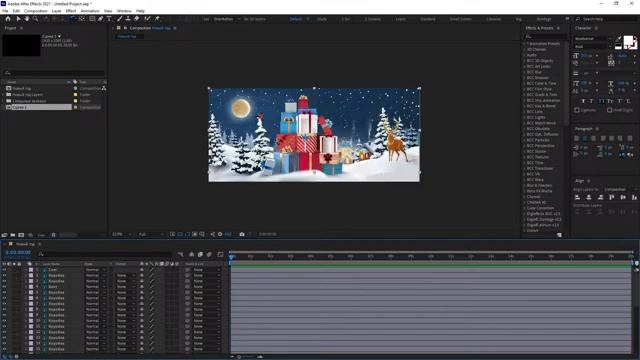This screenshot has height=360, width=640.
Task: Align layers to left edge
Action: (x=578, y=198)
